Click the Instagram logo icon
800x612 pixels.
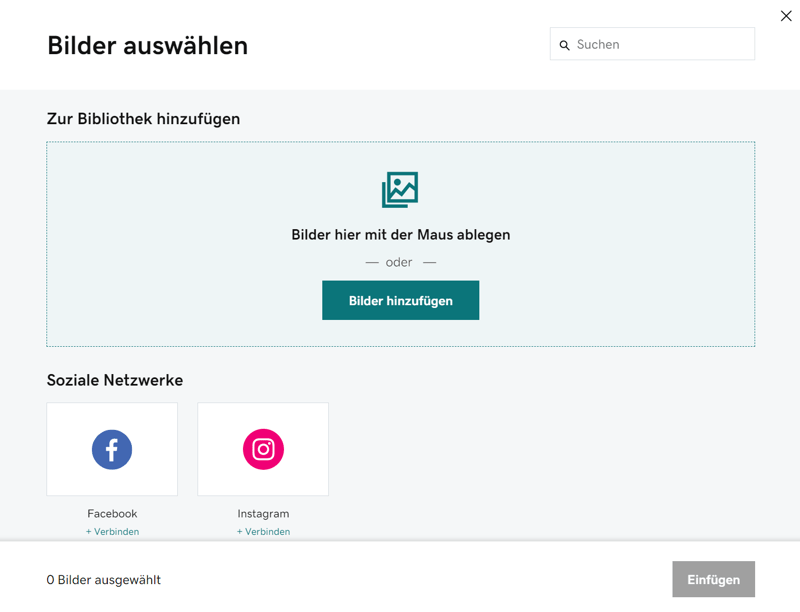pyautogui.click(x=263, y=449)
